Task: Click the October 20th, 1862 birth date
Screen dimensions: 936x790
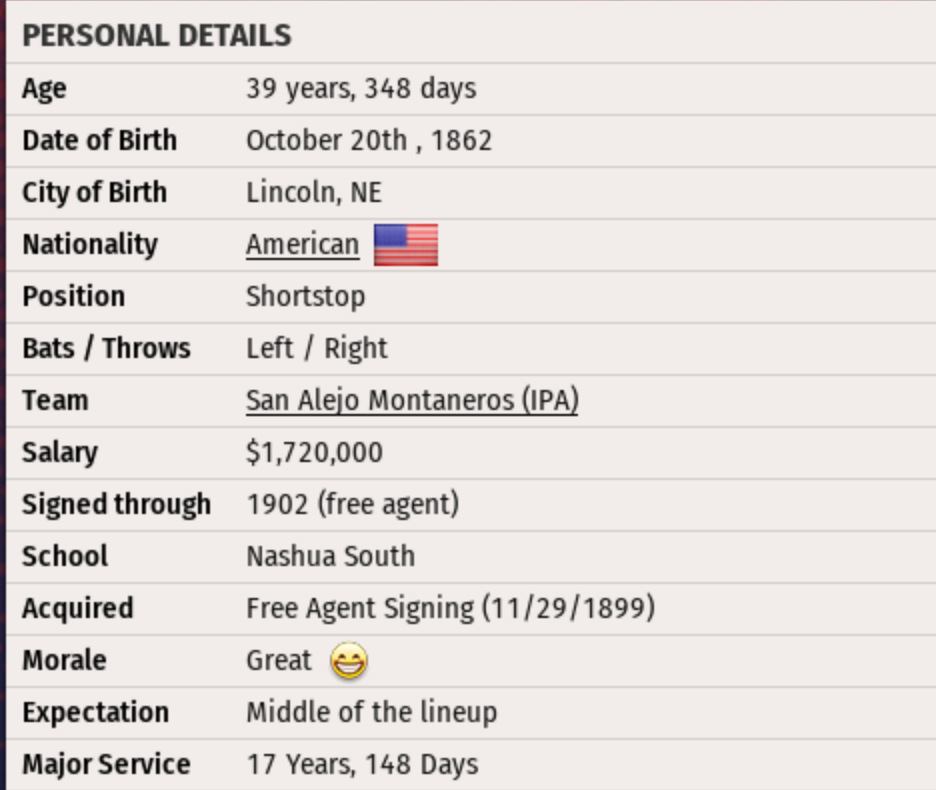Action: 369,141
